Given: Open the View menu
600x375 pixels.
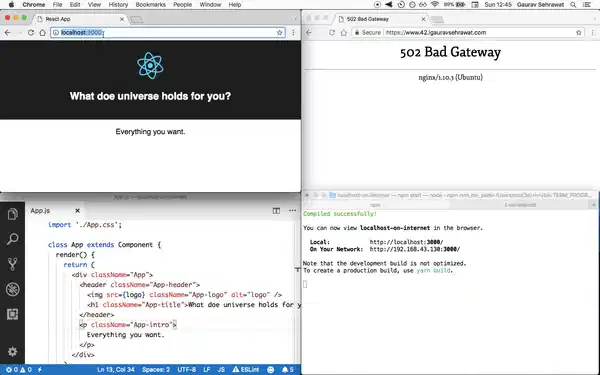Looking at the screenshot, I should pos(94,5).
